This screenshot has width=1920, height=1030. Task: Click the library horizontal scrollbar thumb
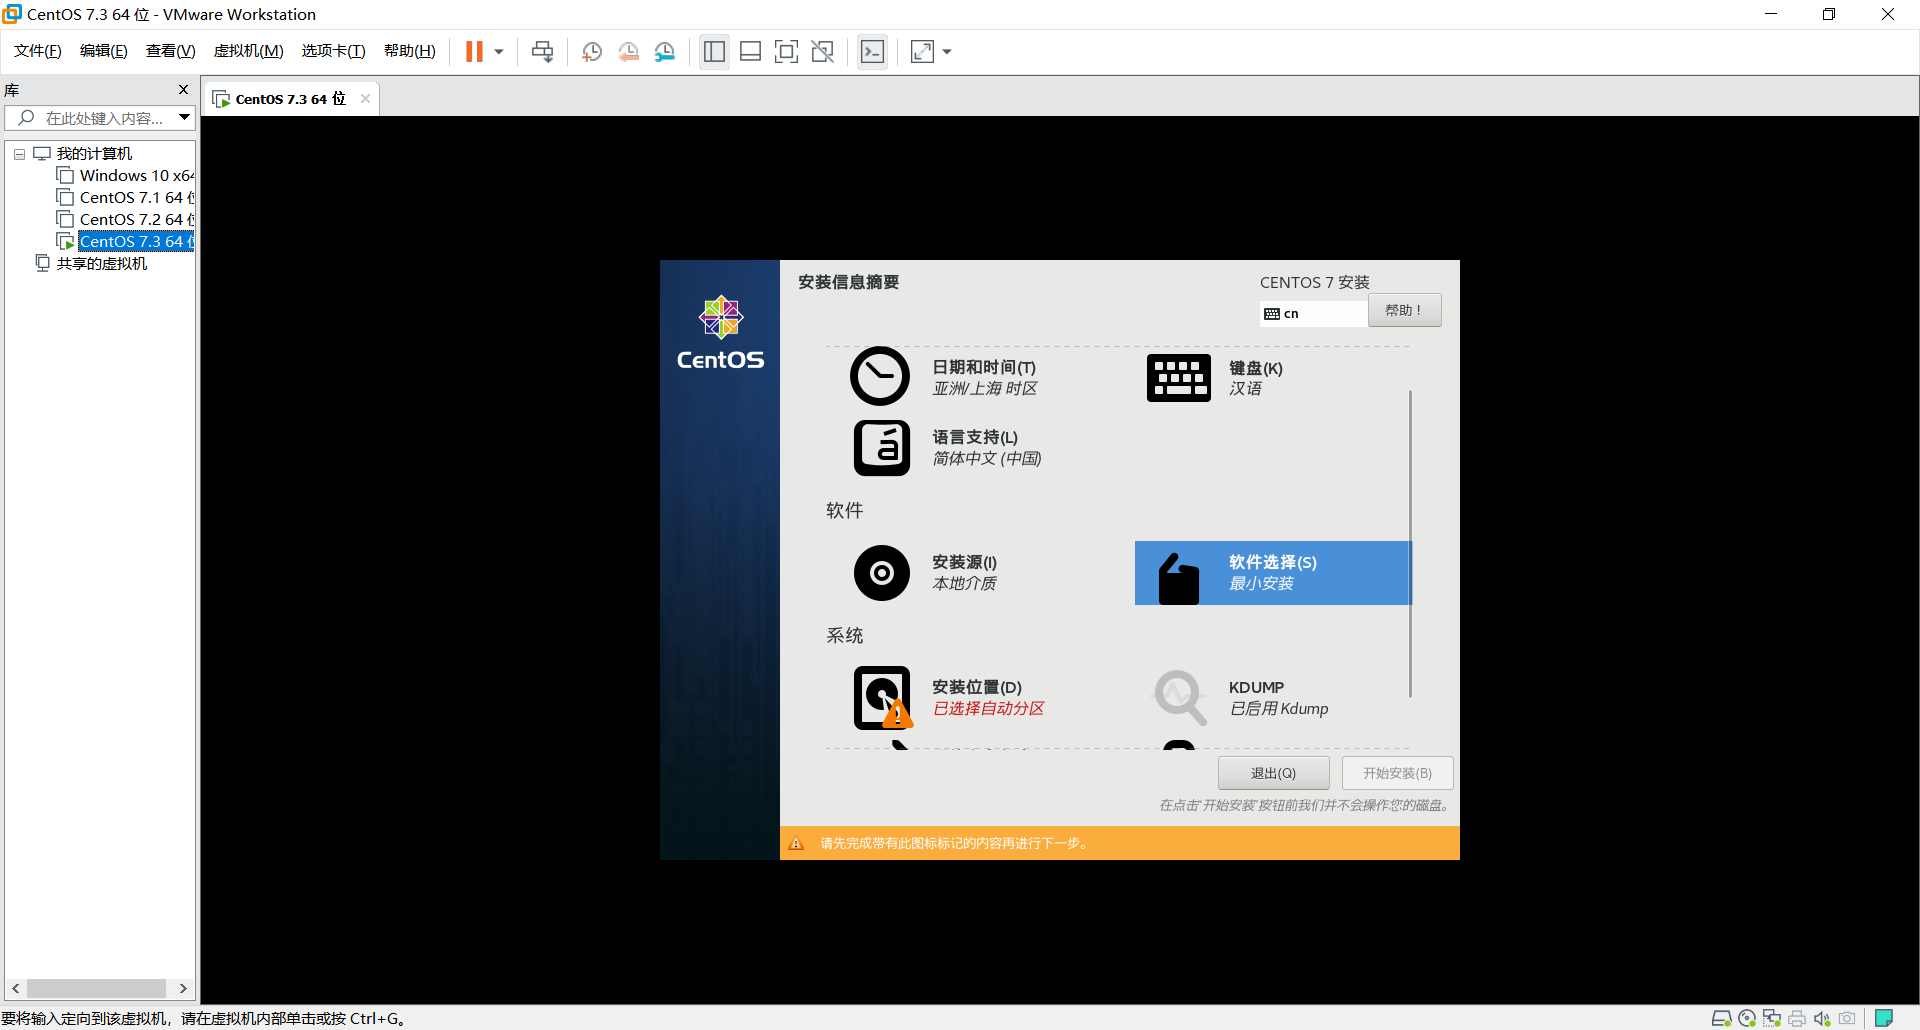point(96,988)
